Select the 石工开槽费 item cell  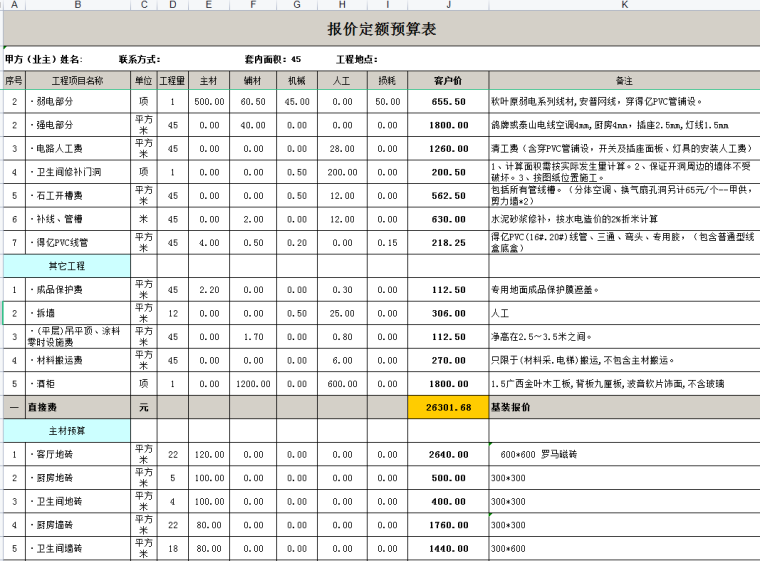pos(78,195)
